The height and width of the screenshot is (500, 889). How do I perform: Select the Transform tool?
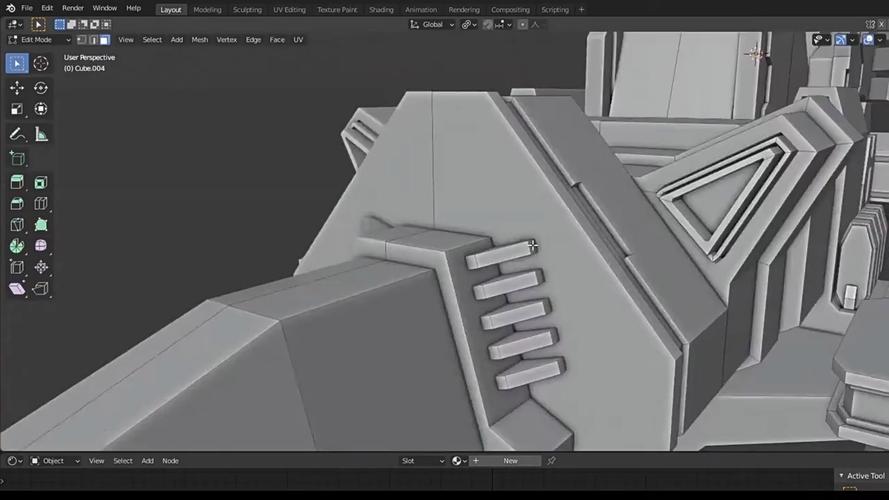pyautogui.click(x=40, y=109)
